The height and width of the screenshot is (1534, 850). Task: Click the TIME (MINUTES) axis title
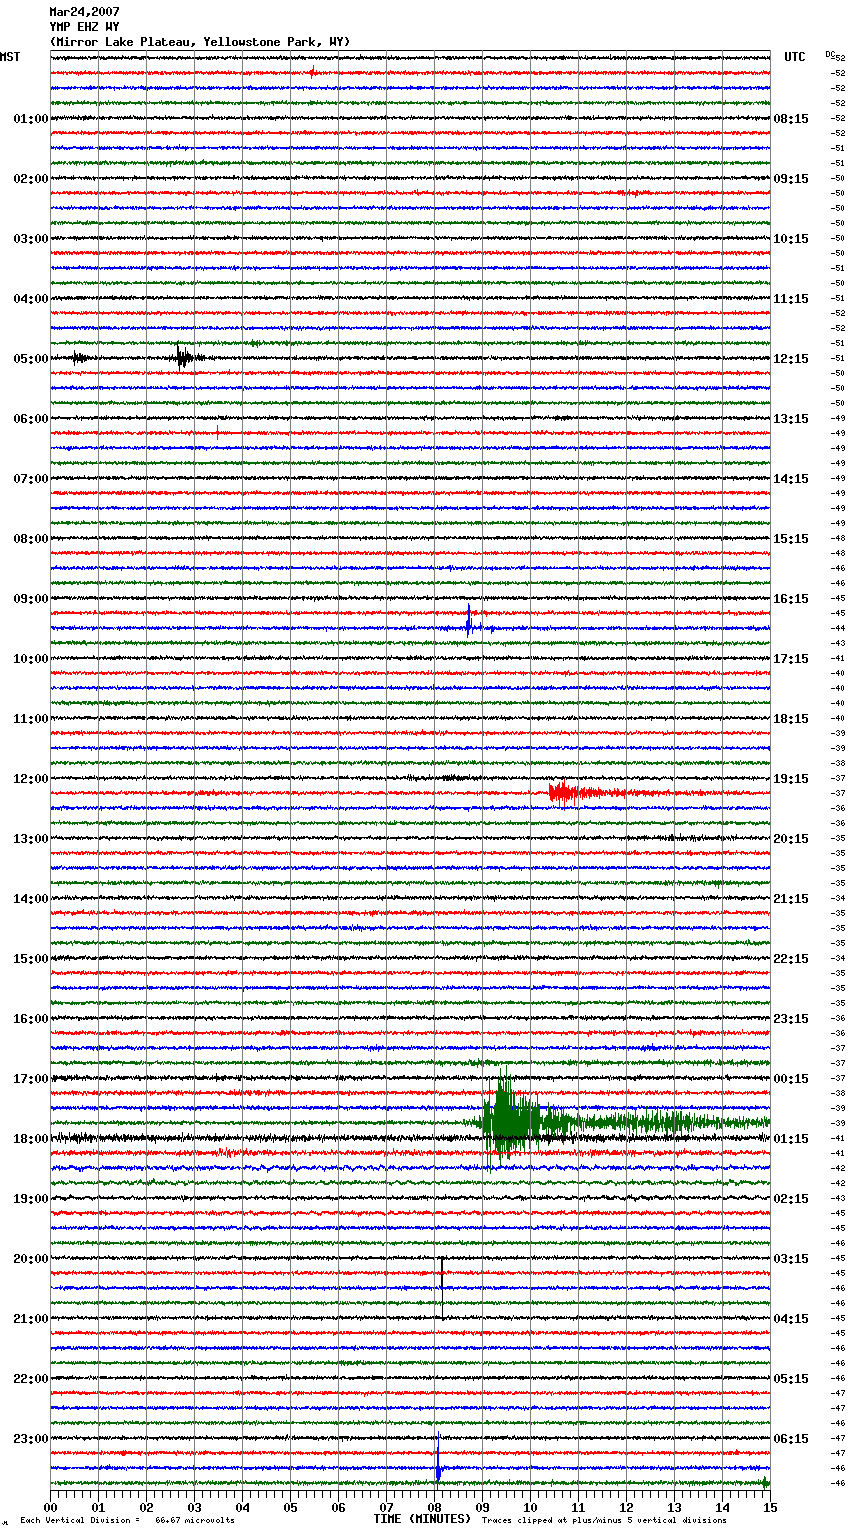pyautogui.click(x=422, y=1519)
